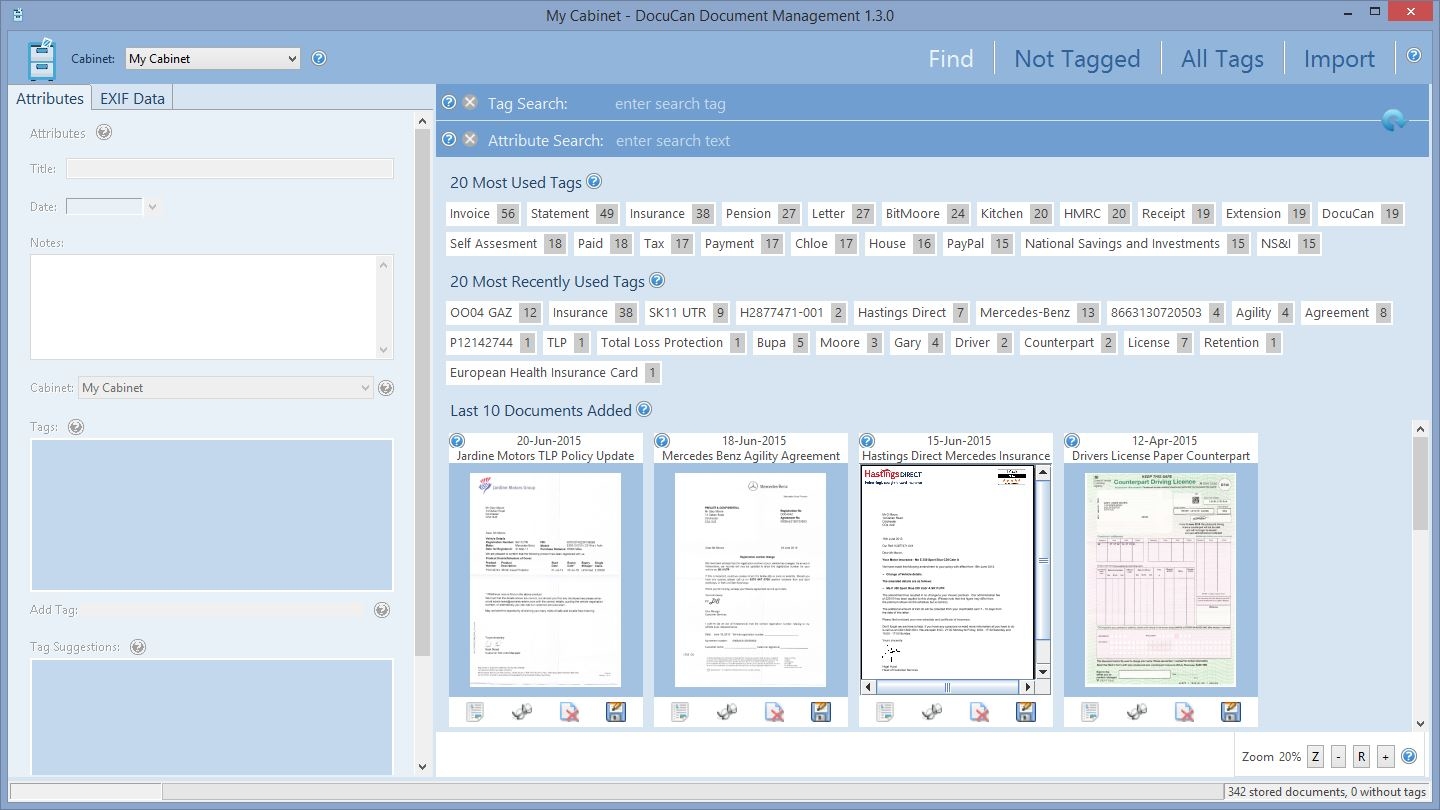Click the Hastings Direct tag

click(x=911, y=312)
